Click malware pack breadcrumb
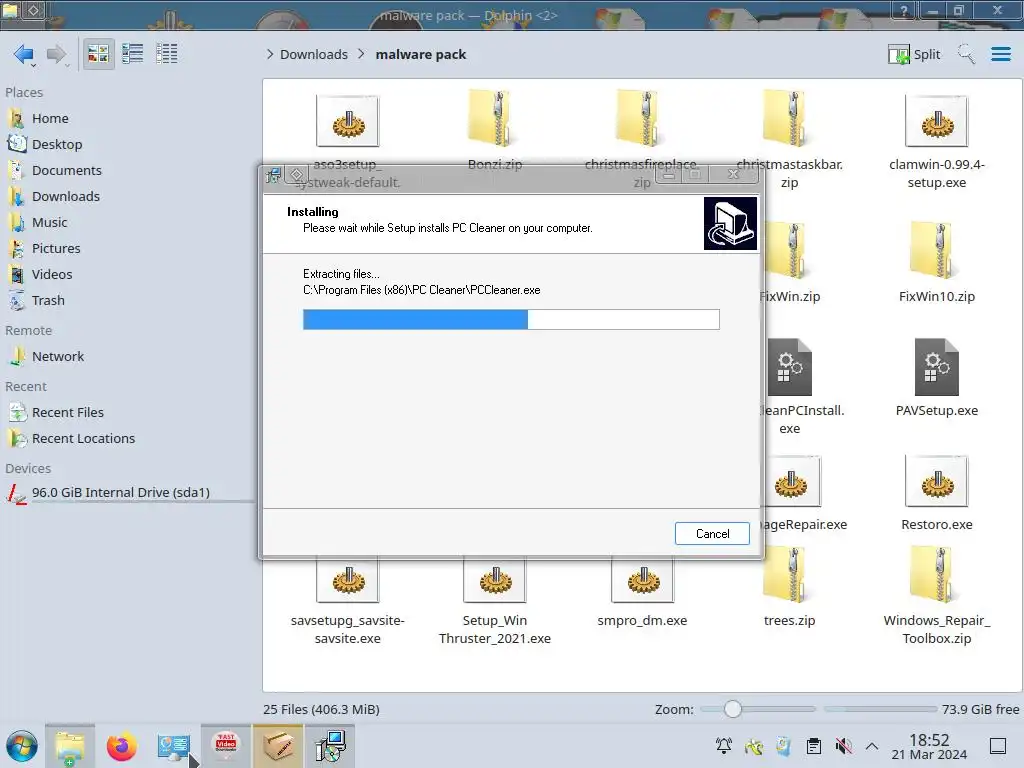Screen dimensions: 1024x768 coord(421,54)
